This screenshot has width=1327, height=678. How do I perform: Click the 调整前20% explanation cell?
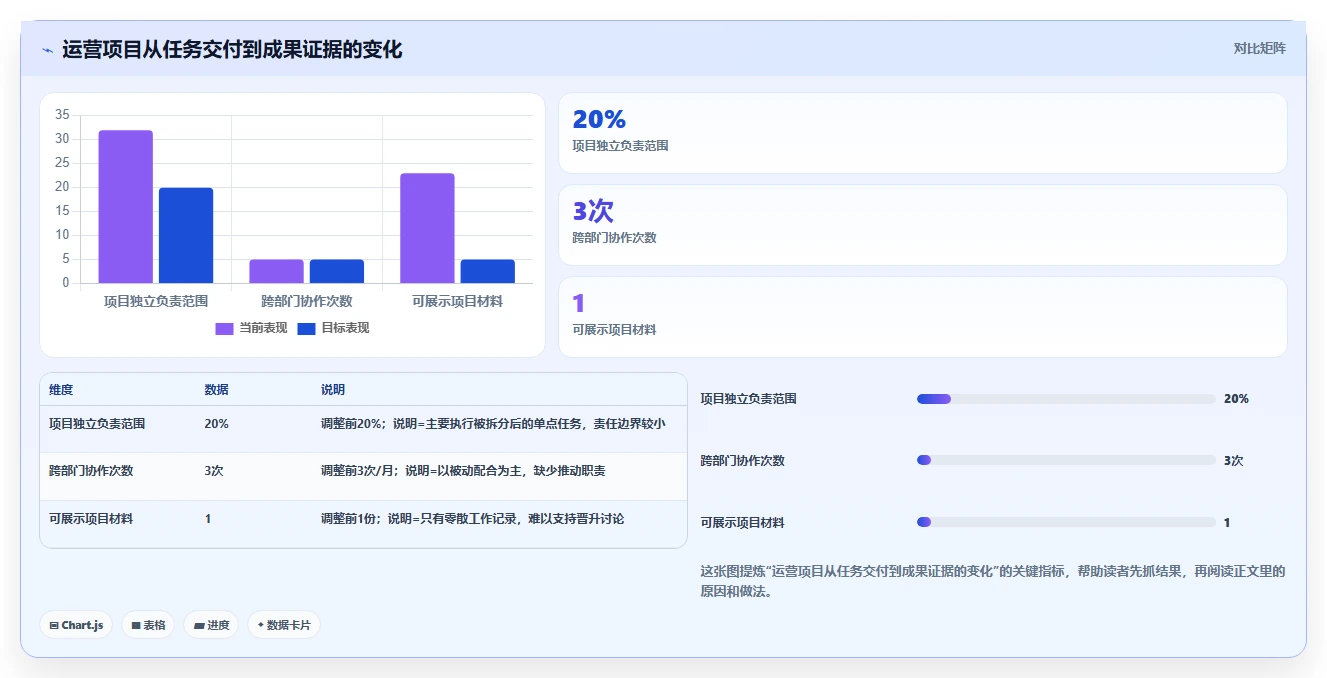[493, 424]
